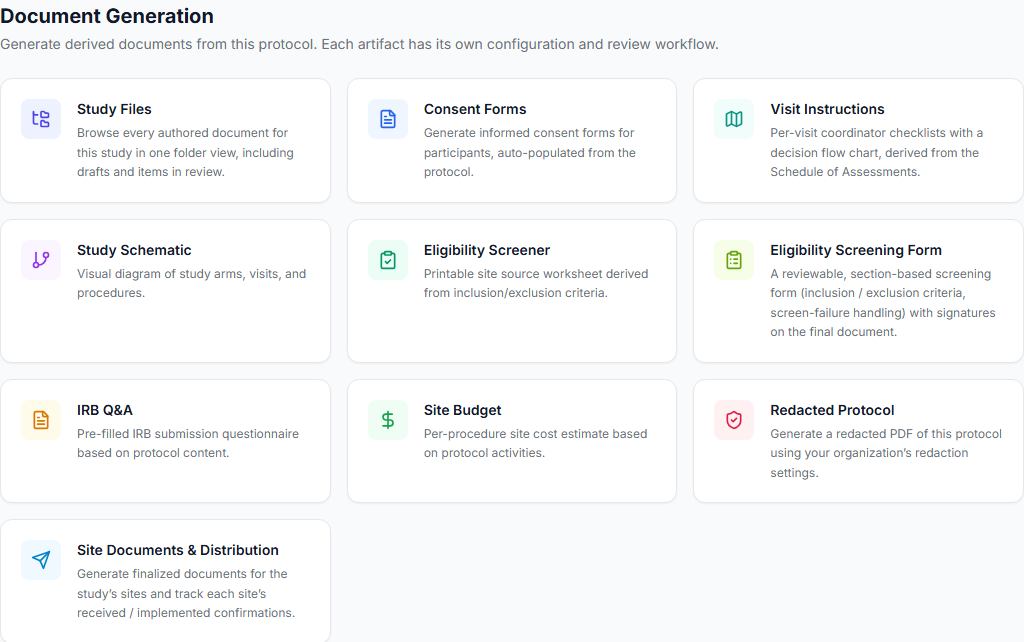Viewport: 1024px width, 642px height.
Task: Click the Site Documents paper-plane icon
Action: coord(41,560)
